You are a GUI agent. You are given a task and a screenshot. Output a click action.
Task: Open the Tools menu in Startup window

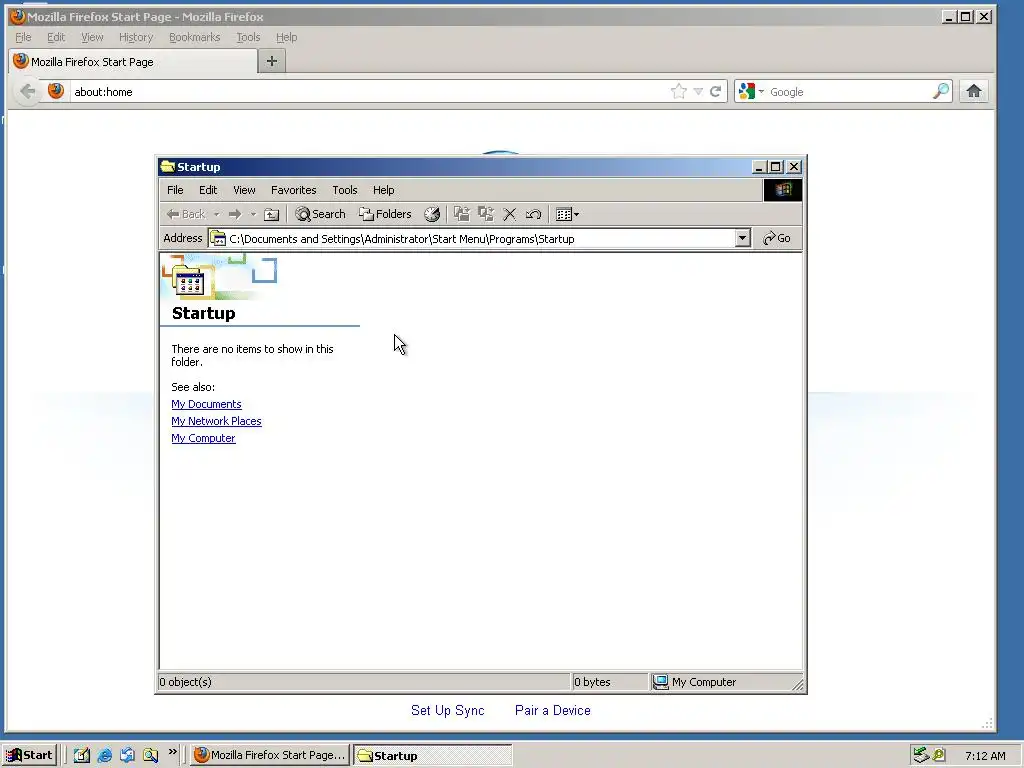(x=345, y=190)
